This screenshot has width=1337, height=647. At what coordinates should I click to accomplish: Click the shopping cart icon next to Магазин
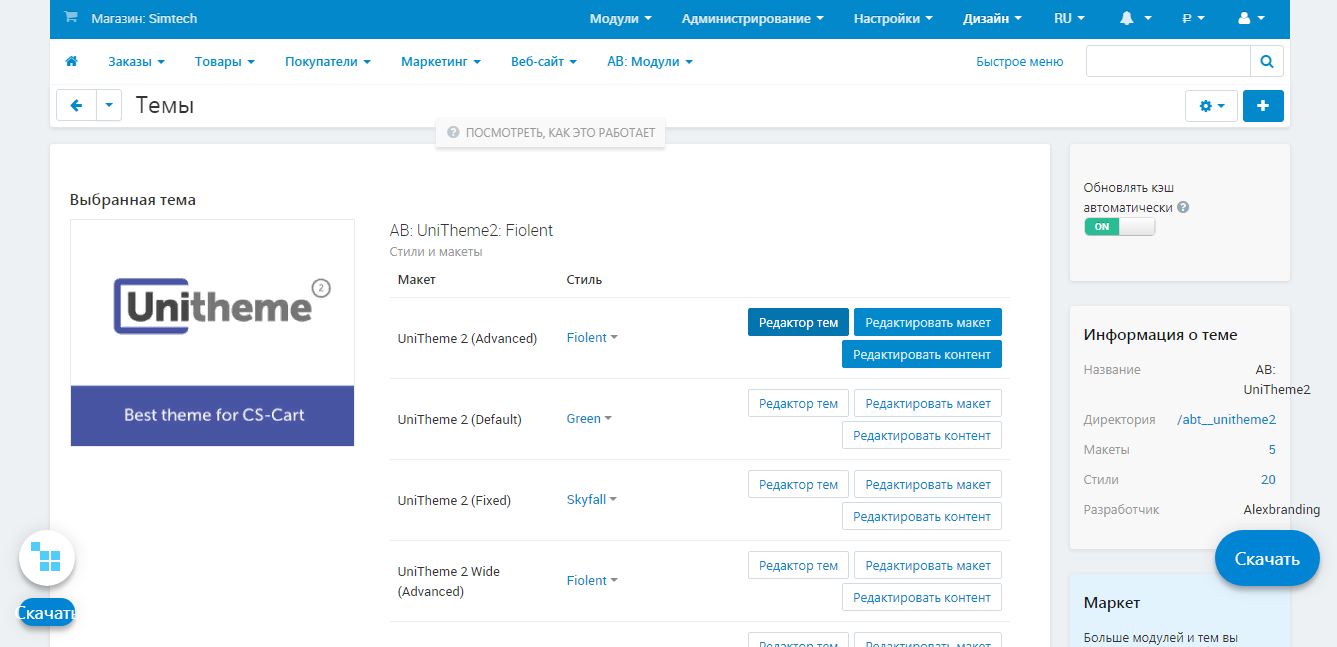coord(70,18)
